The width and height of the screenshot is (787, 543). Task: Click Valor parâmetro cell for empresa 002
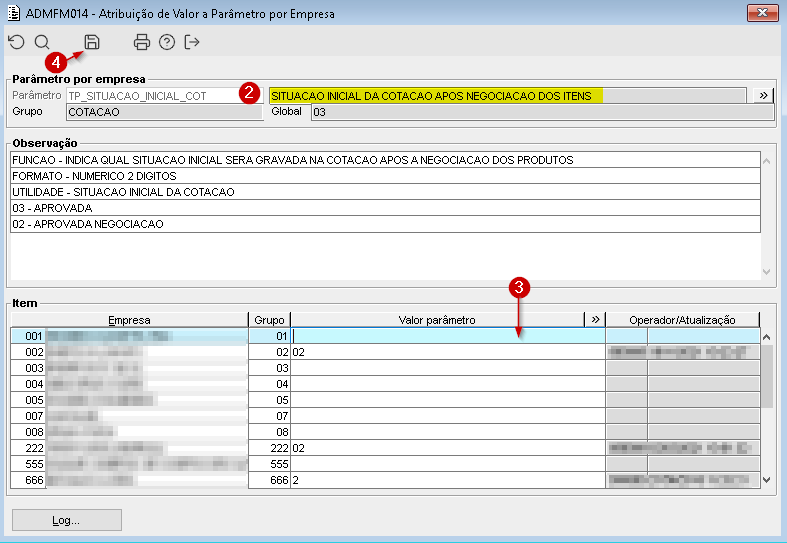(448, 352)
